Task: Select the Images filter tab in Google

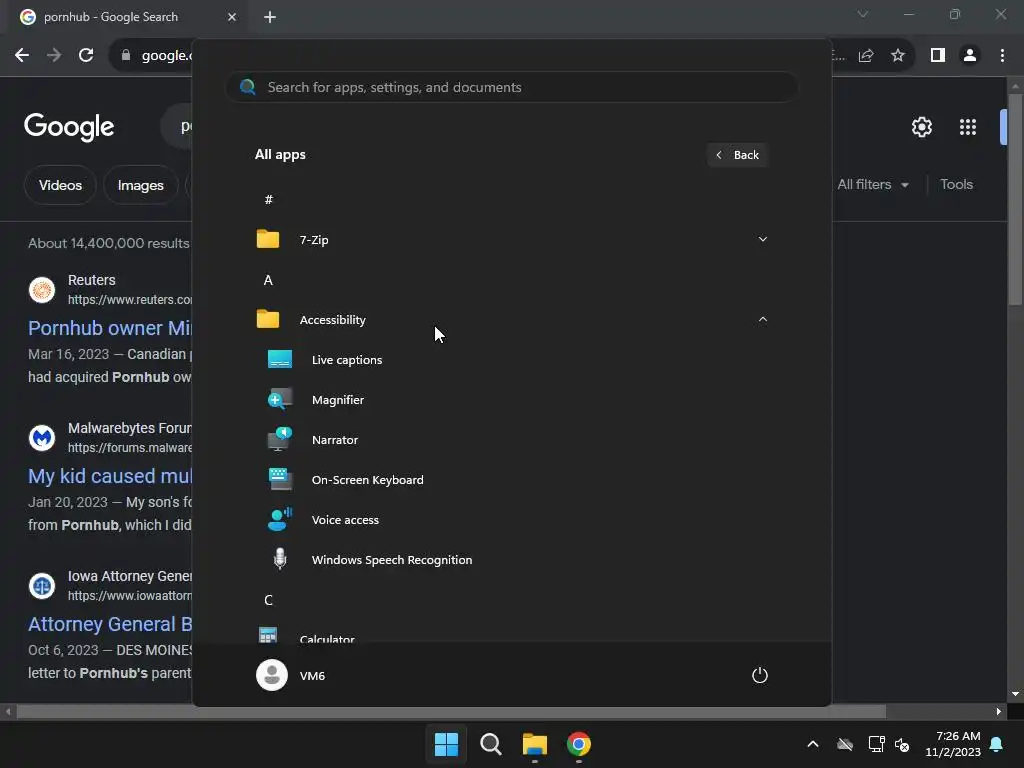Action: pos(140,185)
